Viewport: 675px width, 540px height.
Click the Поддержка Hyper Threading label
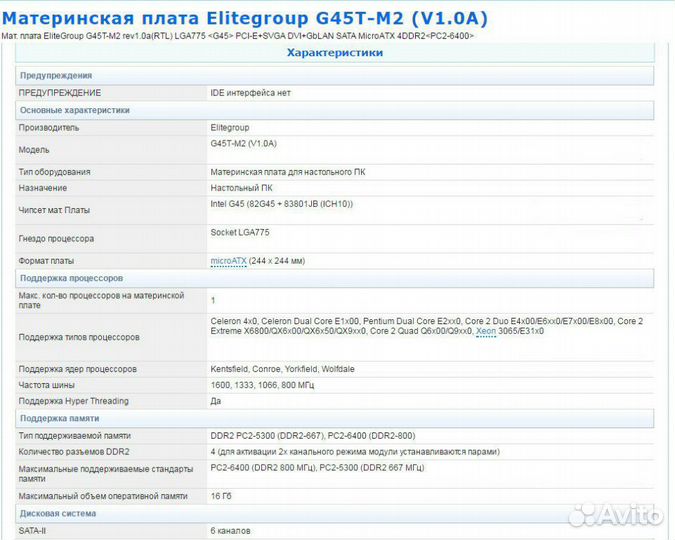(x=74, y=401)
